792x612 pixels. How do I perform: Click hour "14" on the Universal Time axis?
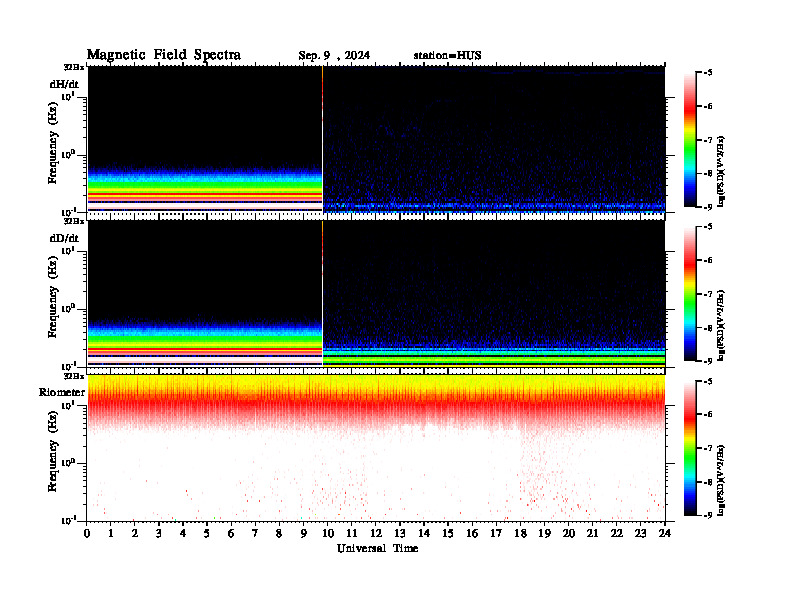click(424, 533)
